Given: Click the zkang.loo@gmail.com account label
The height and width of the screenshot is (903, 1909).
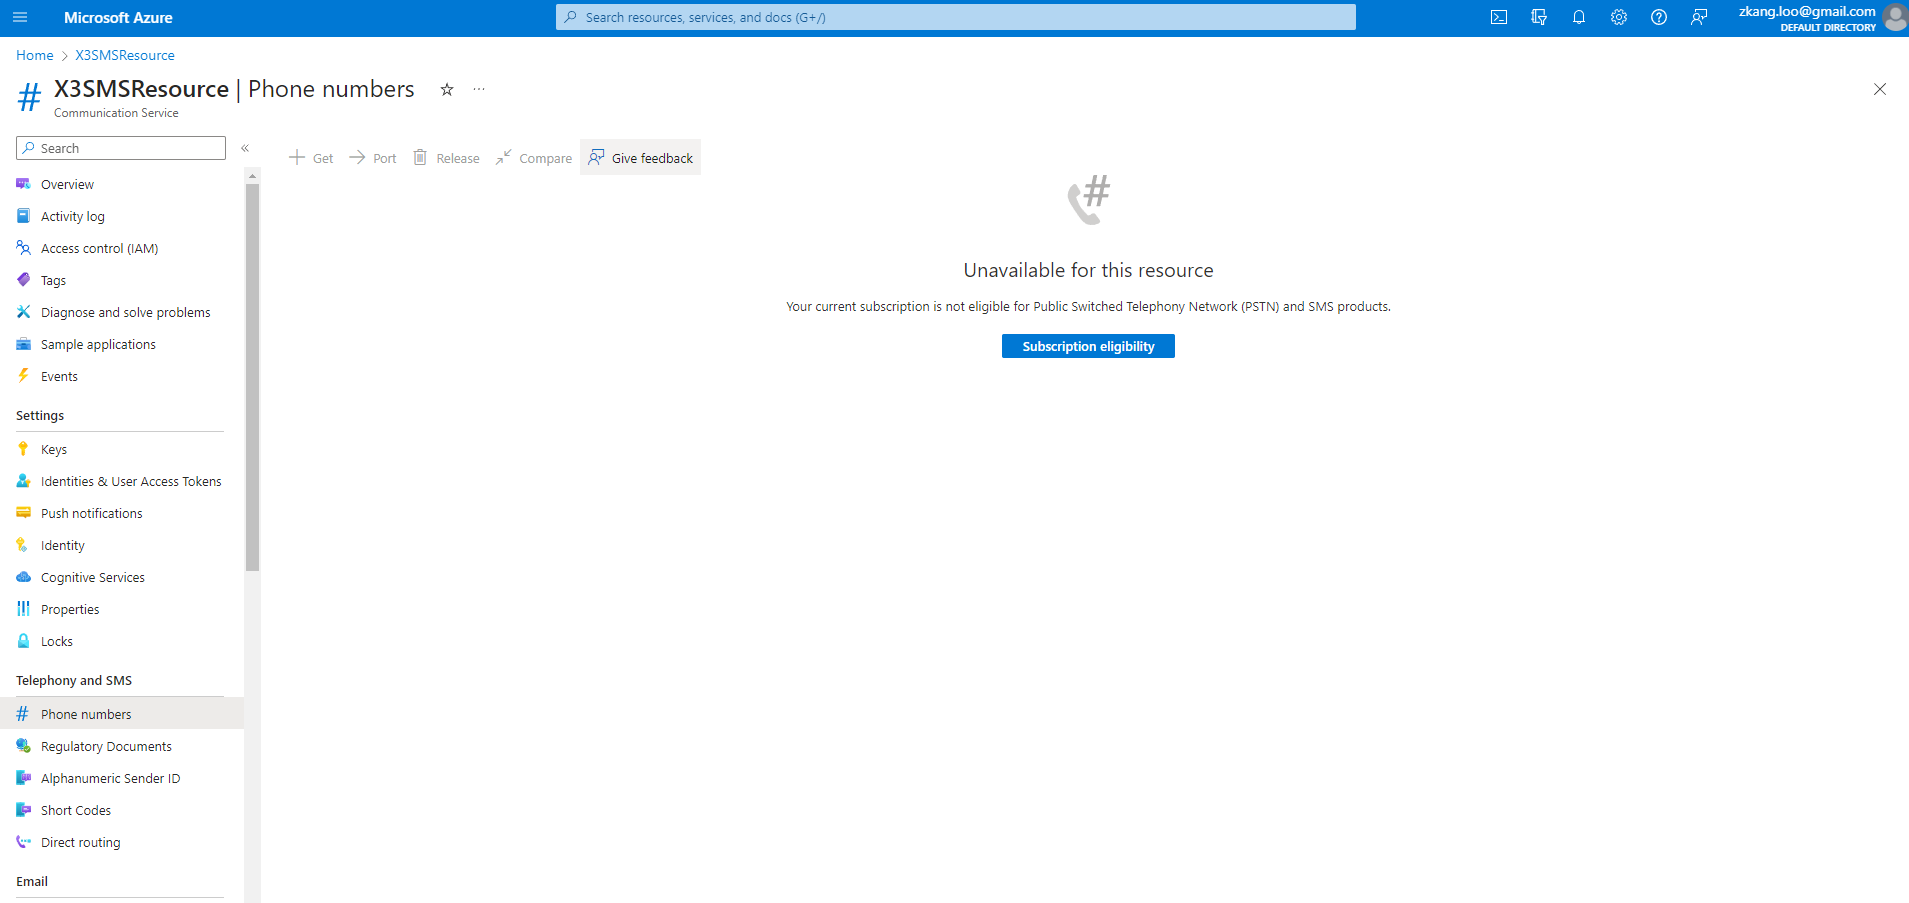Looking at the screenshot, I should click(1807, 11).
